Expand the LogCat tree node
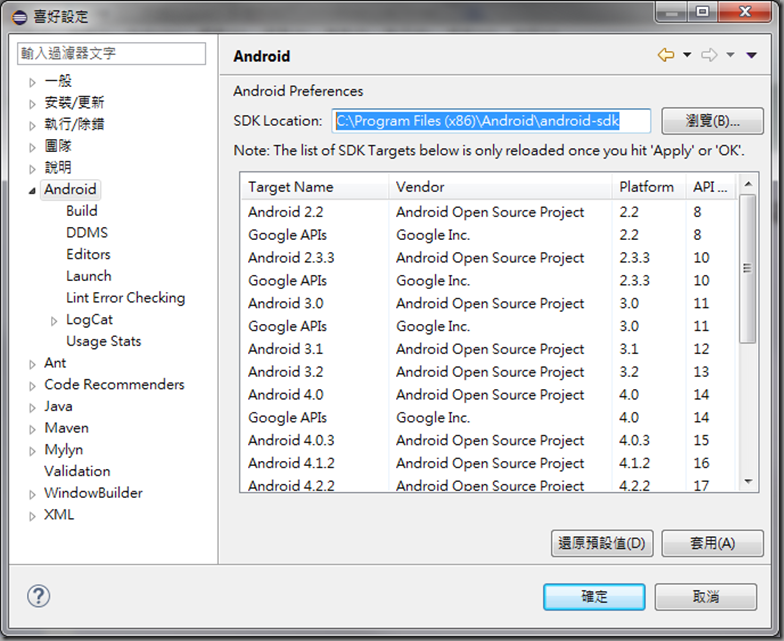 [54, 321]
